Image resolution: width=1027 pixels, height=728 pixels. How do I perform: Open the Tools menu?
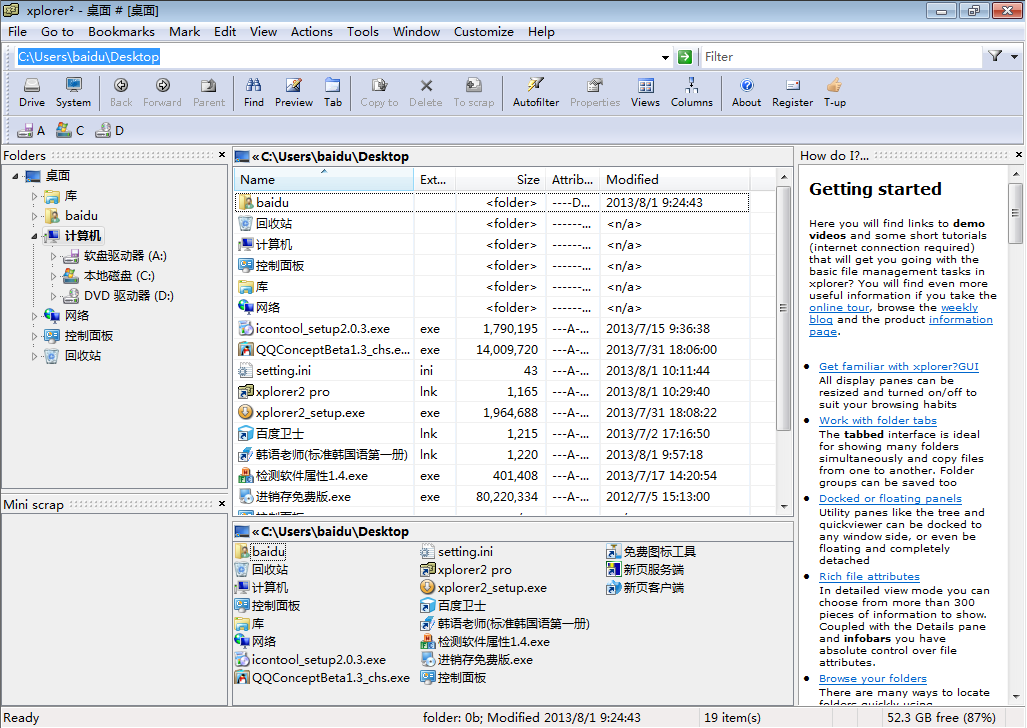pos(363,31)
